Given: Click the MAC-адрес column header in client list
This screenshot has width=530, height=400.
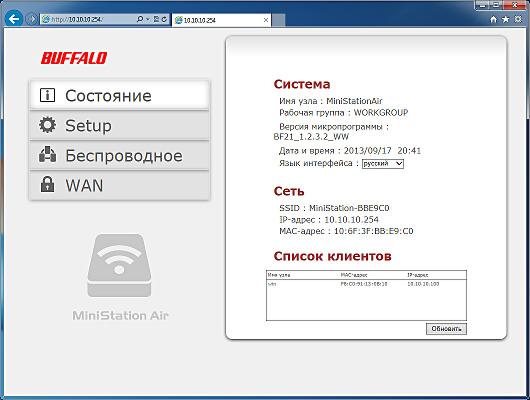Looking at the screenshot, I should (354, 275).
